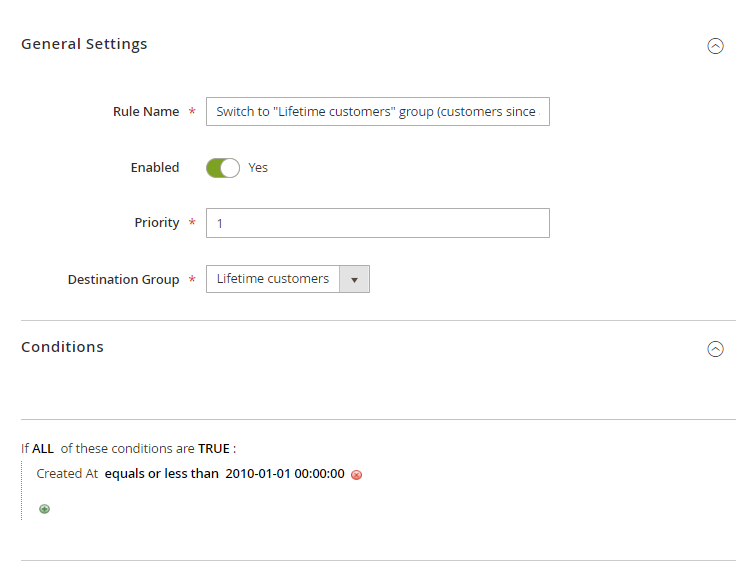Add a new condition with green plus

click(x=44, y=509)
